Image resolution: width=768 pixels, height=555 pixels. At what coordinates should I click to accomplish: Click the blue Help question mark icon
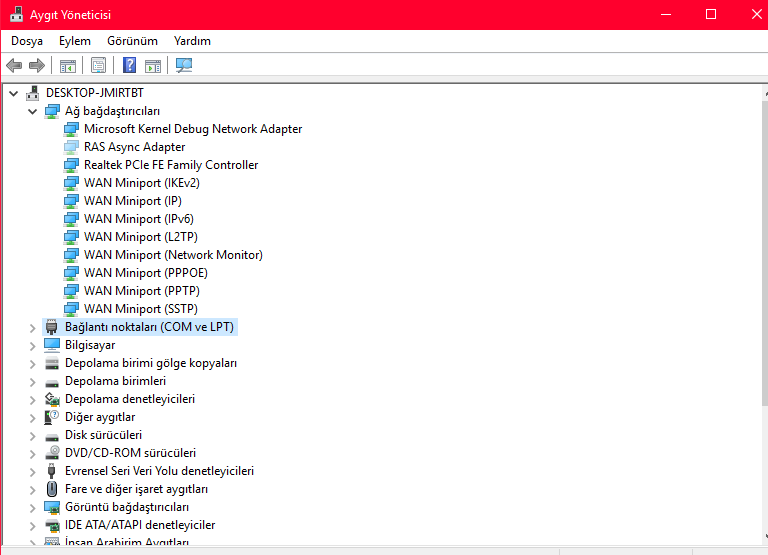click(129, 66)
